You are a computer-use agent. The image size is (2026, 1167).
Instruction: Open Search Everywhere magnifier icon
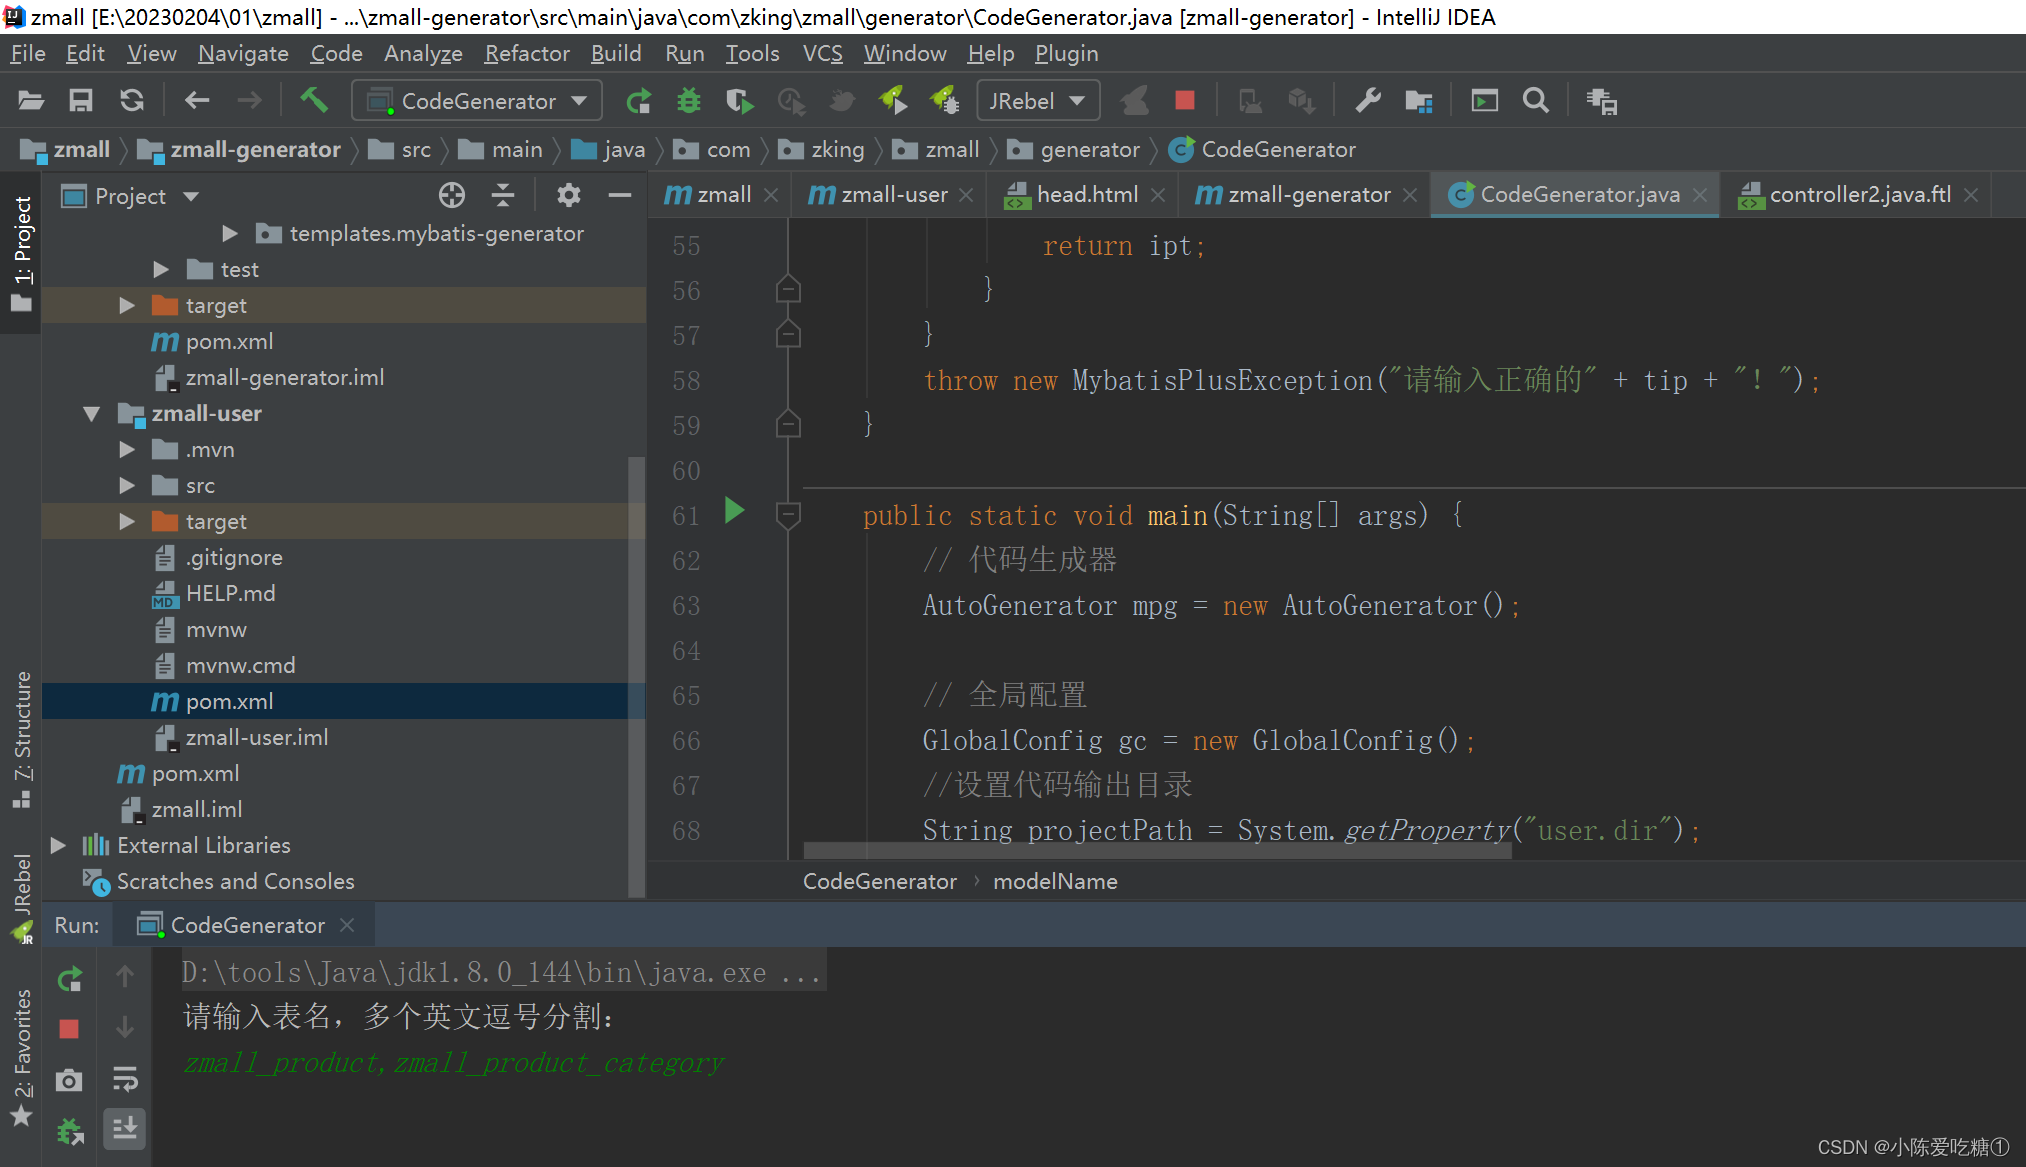click(x=1535, y=101)
